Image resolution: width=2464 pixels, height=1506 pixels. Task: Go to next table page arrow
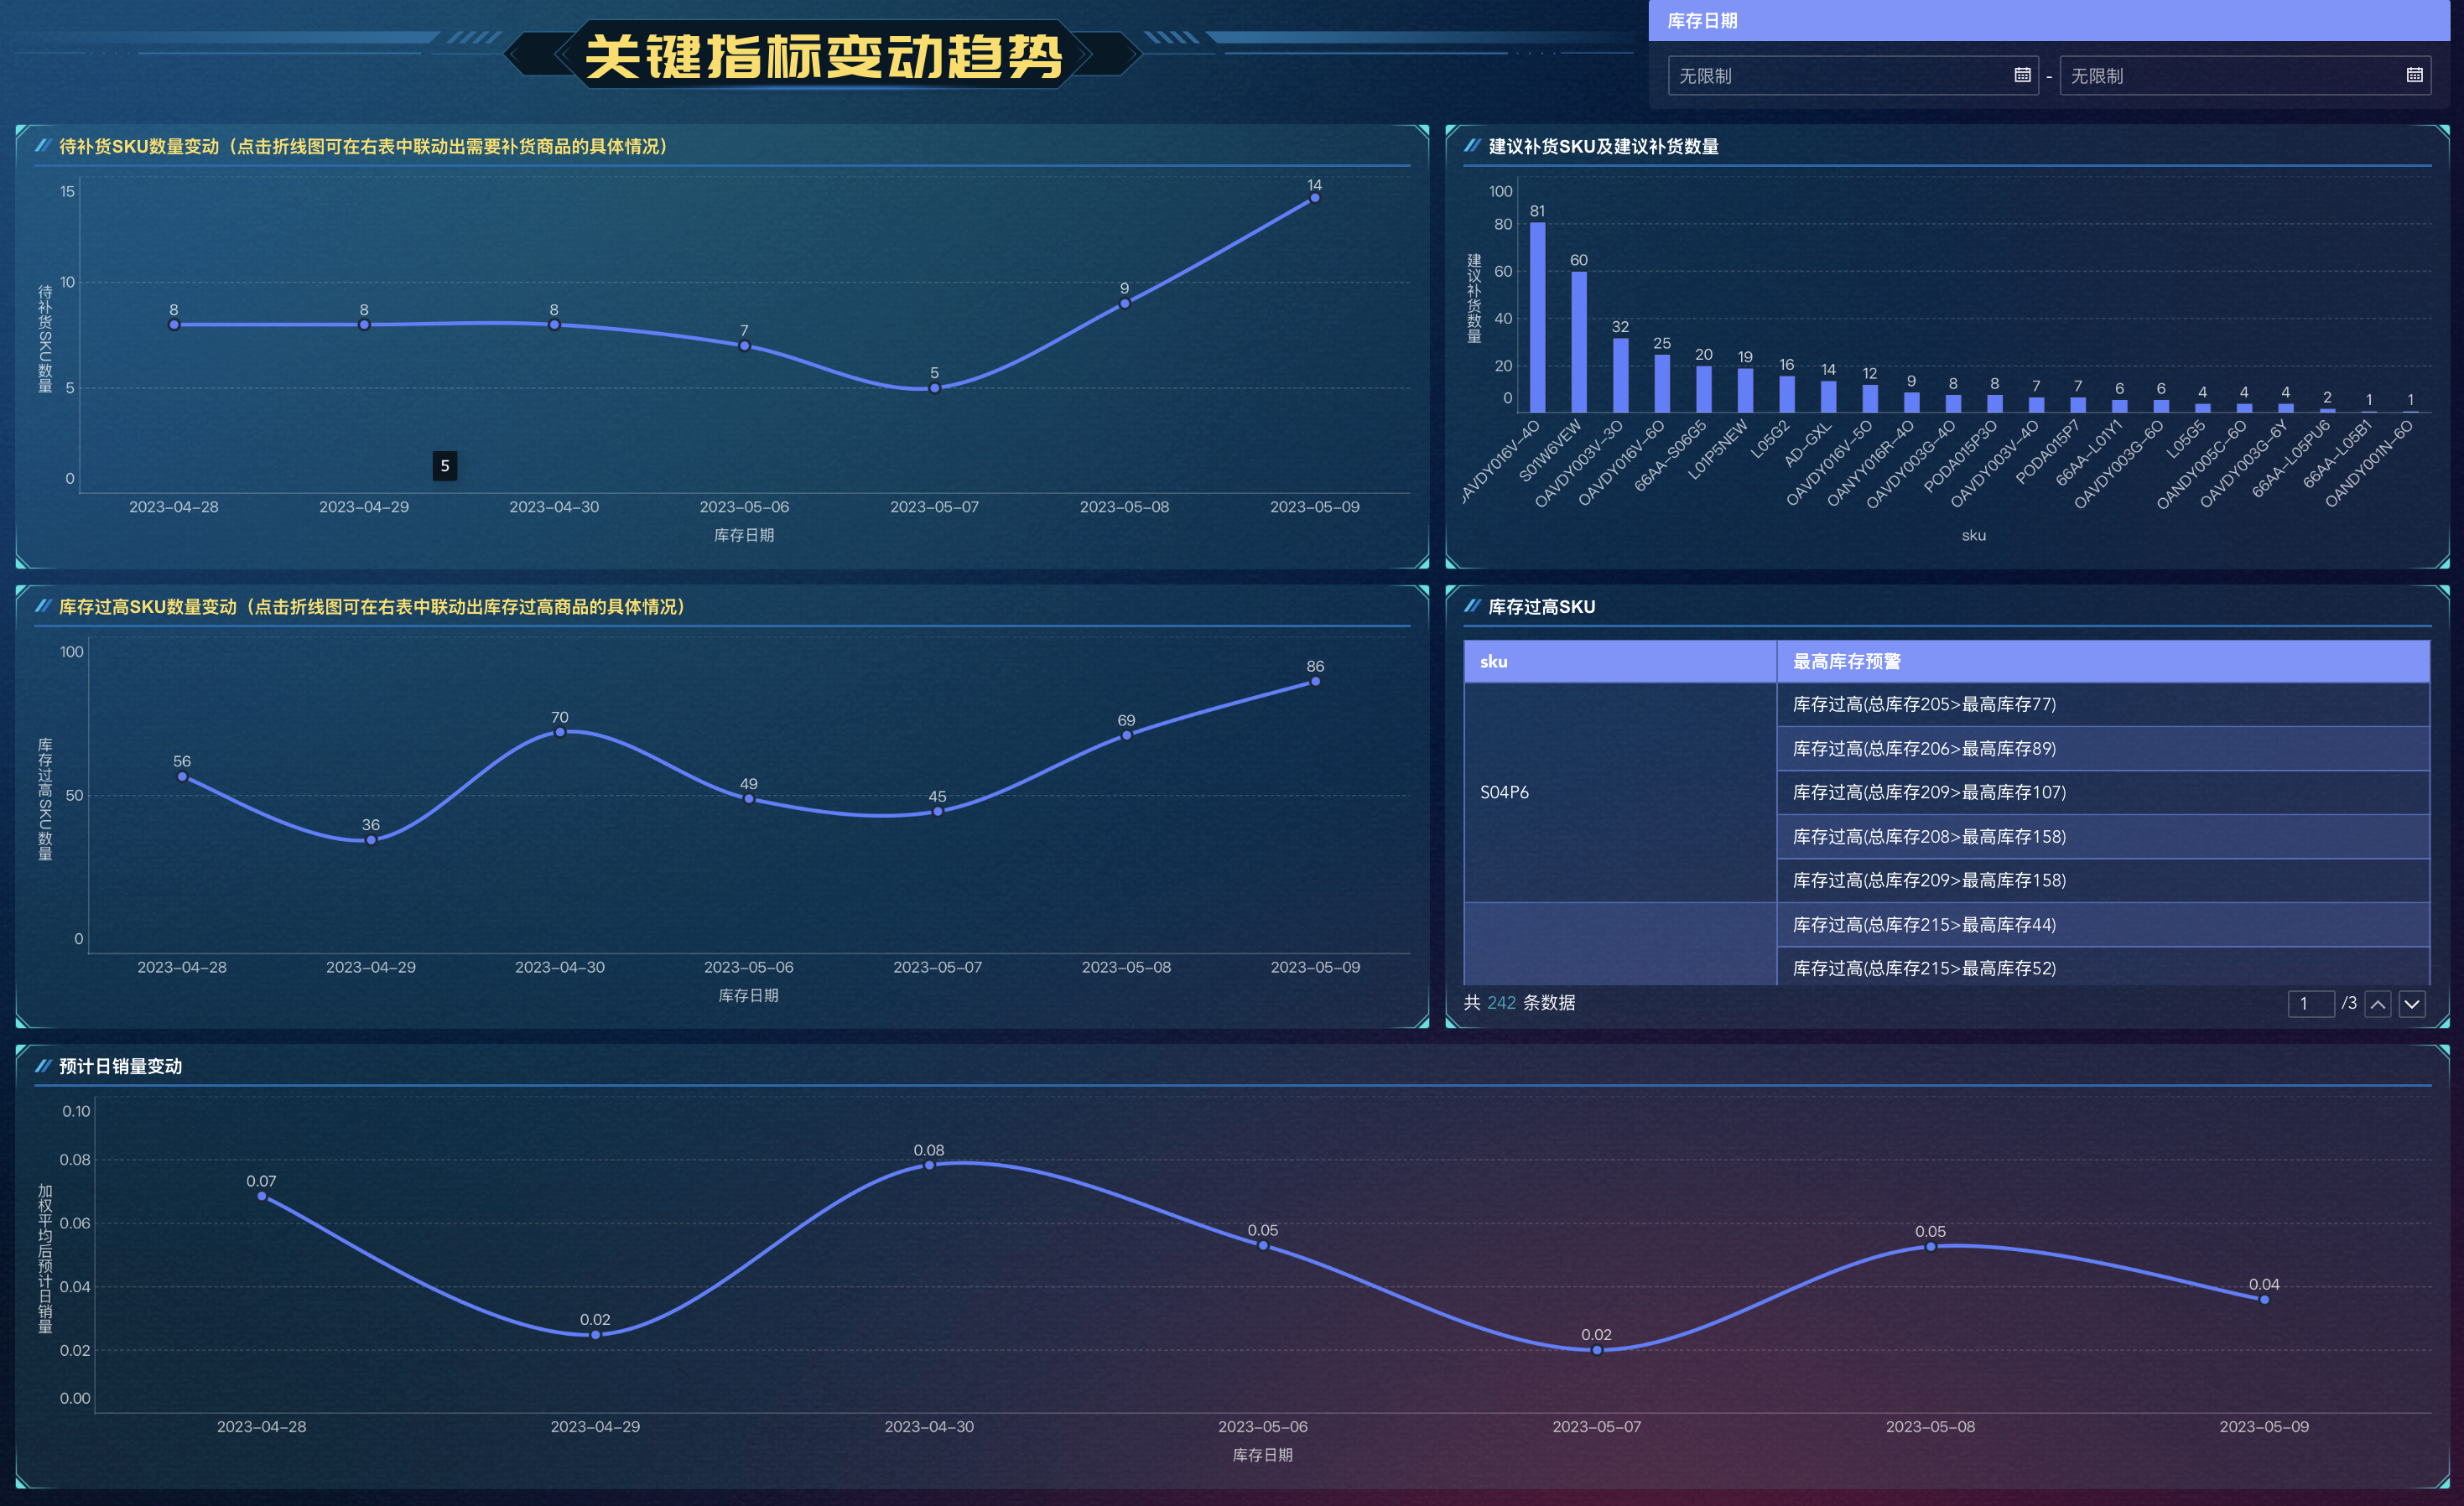tap(2412, 1004)
